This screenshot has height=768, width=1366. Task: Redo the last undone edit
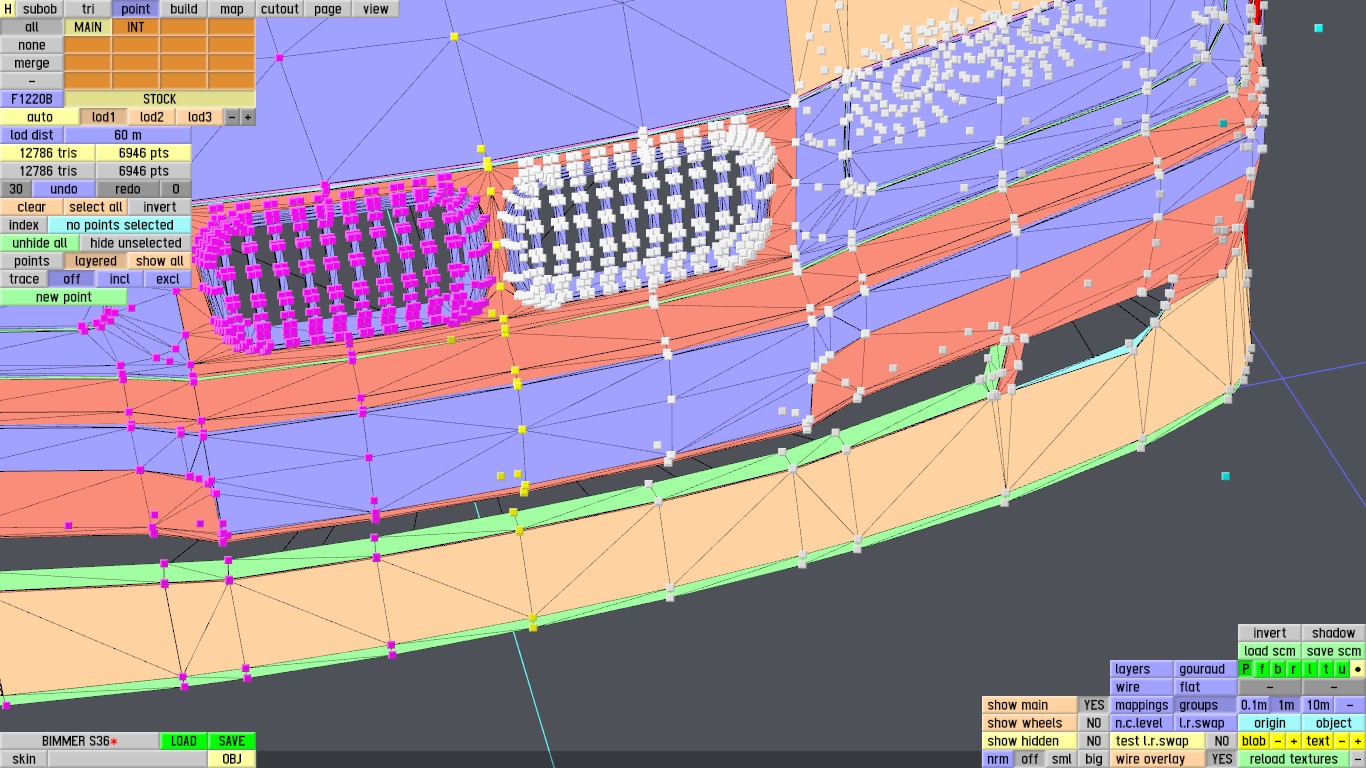tap(128, 189)
